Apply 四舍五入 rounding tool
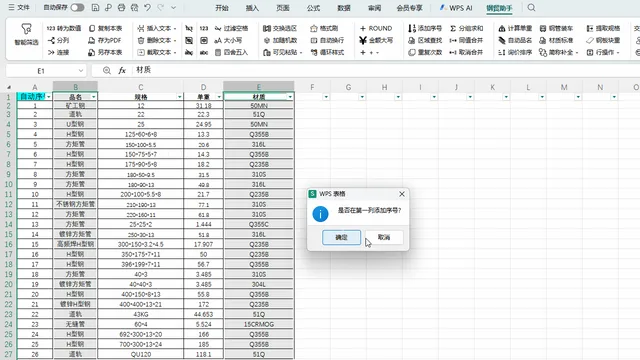This screenshot has height=360, width=640. click(x=231, y=52)
